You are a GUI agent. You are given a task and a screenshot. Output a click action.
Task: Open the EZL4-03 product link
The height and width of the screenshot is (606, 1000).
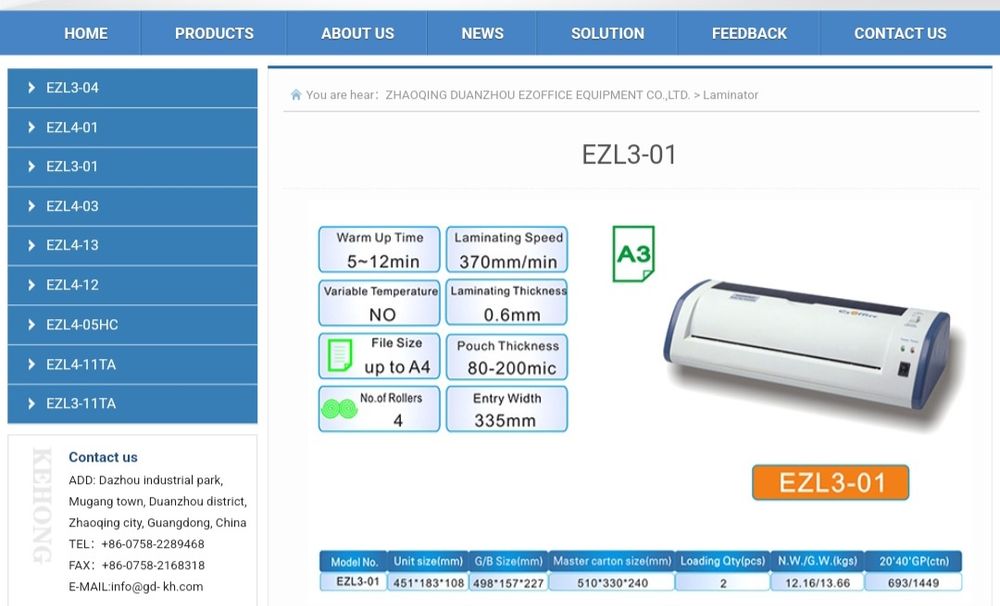pos(133,206)
